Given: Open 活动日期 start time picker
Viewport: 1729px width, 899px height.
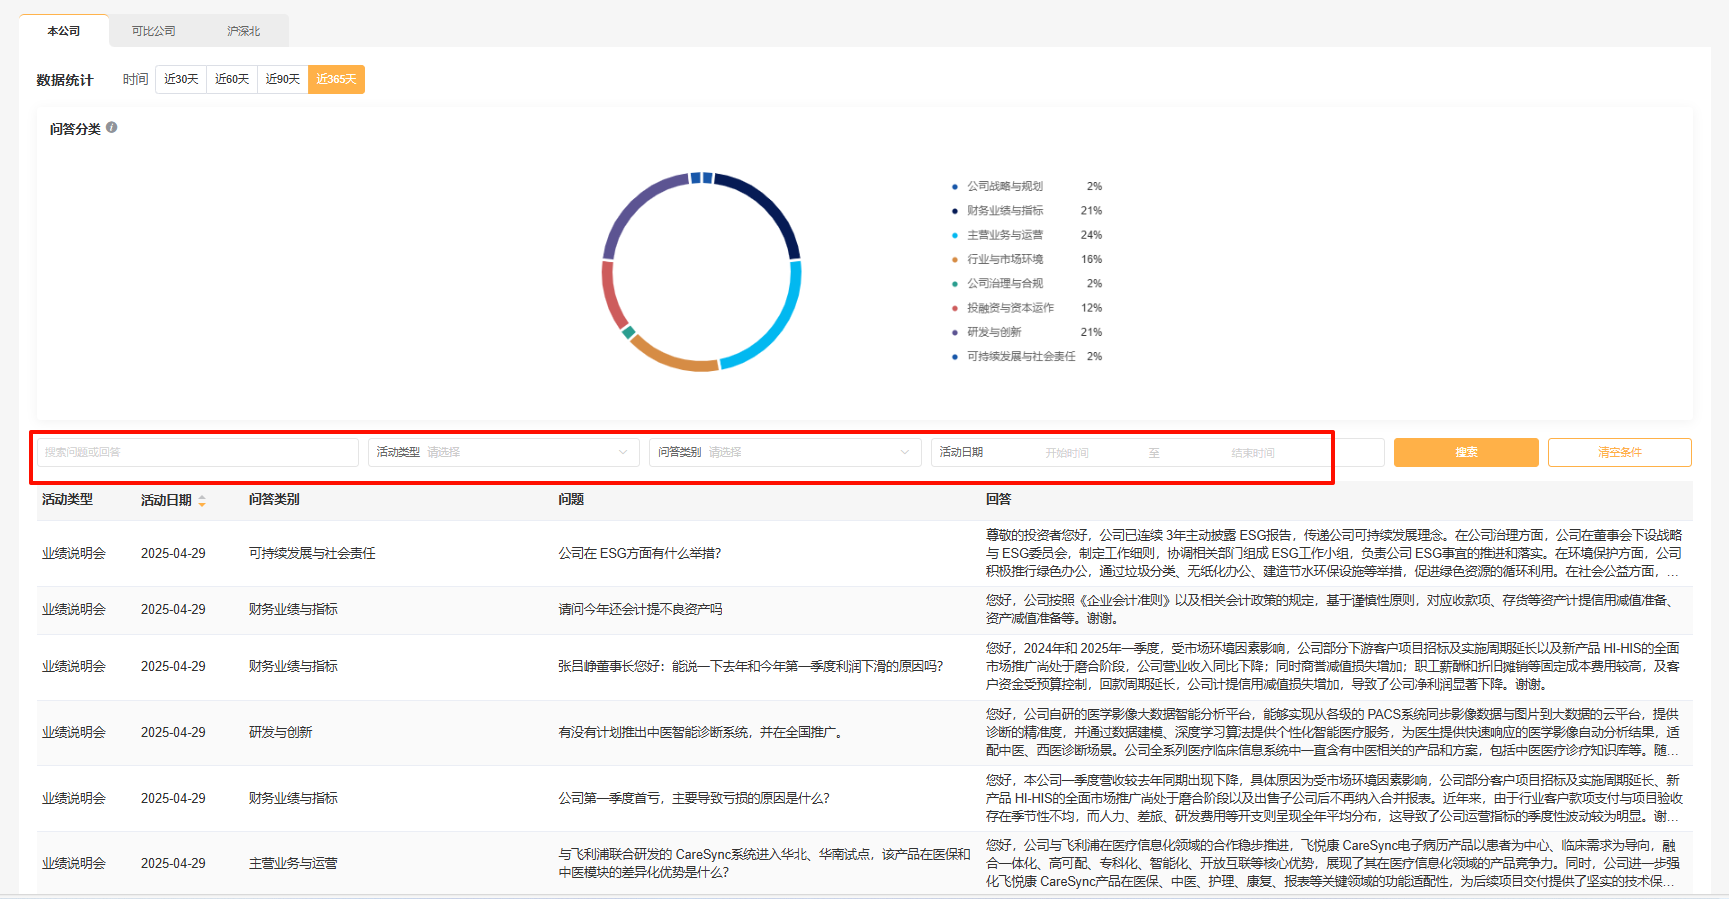Looking at the screenshot, I should [x=1067, y=453].
